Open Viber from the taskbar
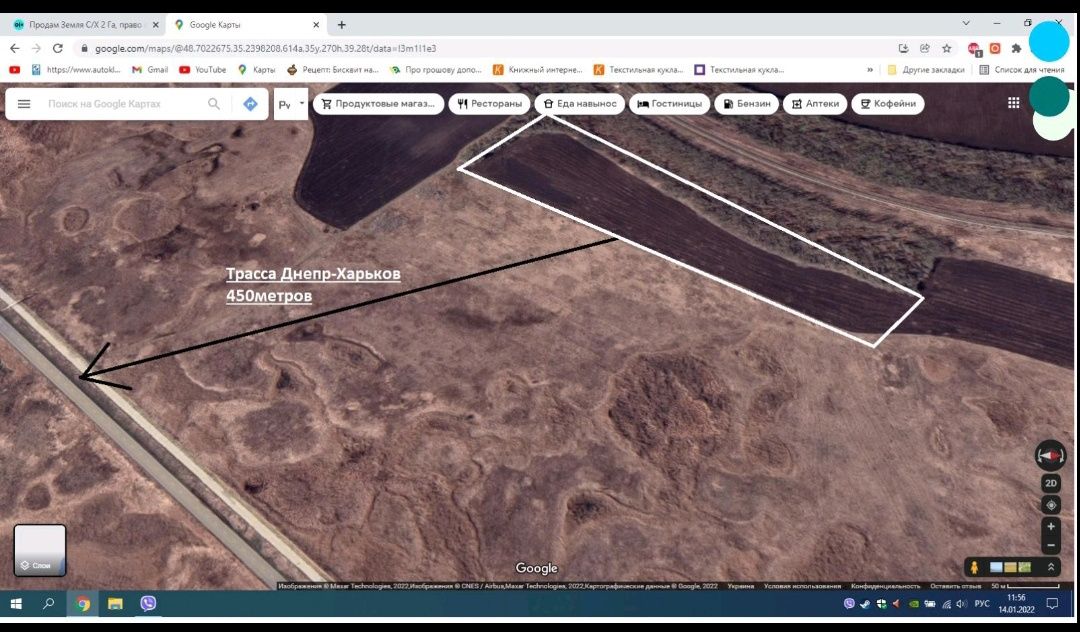Screen dimensions: 1080x632 click(148, 604)
